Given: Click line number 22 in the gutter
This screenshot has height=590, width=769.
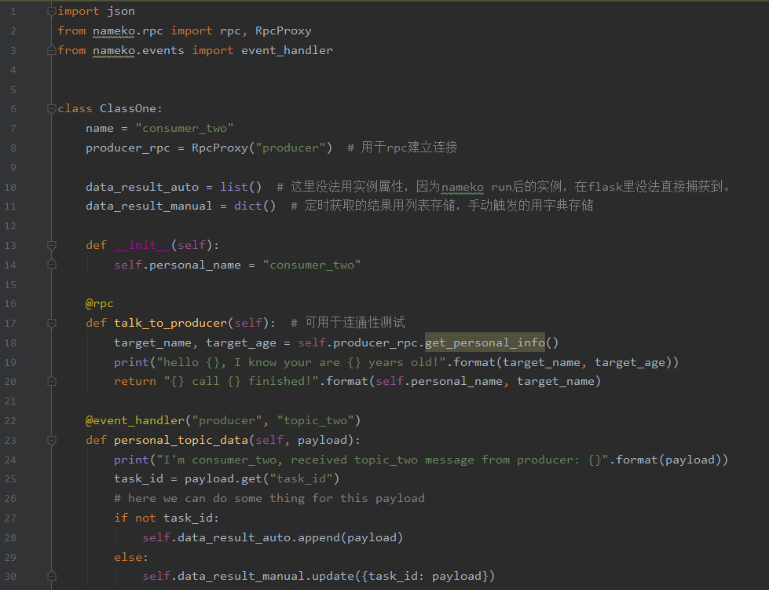Looking at the screenshot, I should 10,421.
